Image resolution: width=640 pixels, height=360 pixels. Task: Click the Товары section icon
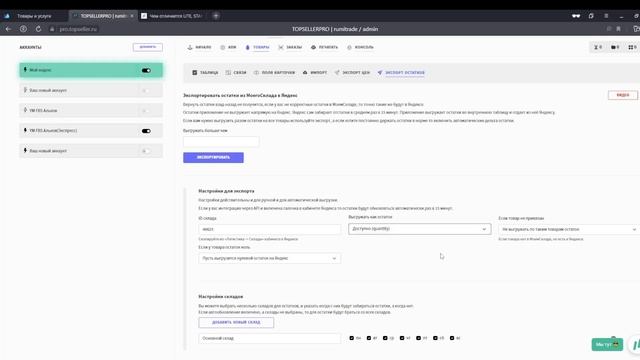247,47
